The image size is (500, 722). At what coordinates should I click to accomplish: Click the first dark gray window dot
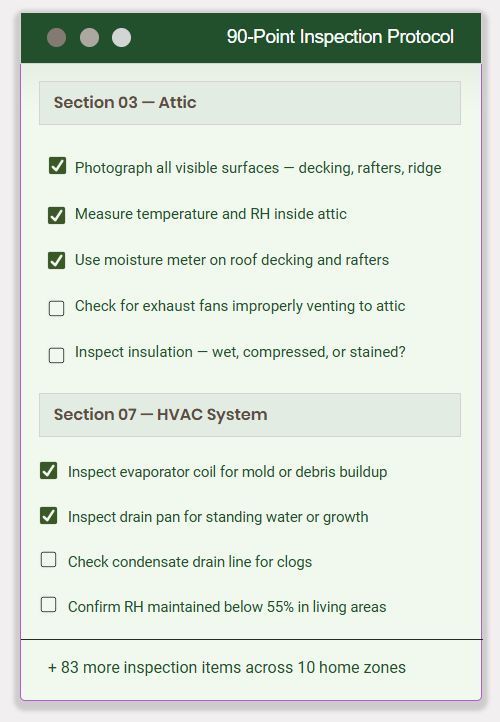point(57,37)
